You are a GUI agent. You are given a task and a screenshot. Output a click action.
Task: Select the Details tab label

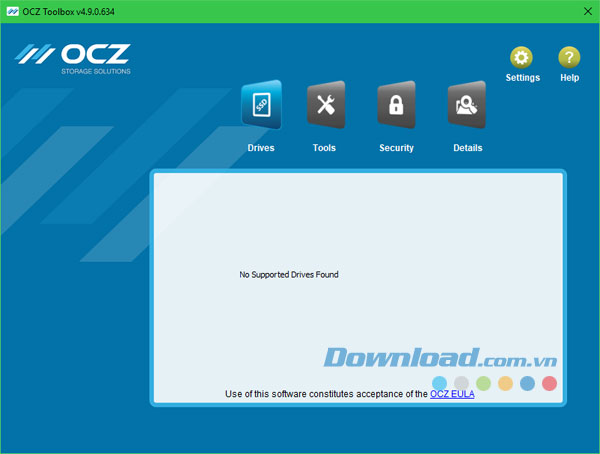[x=468, y=148]
